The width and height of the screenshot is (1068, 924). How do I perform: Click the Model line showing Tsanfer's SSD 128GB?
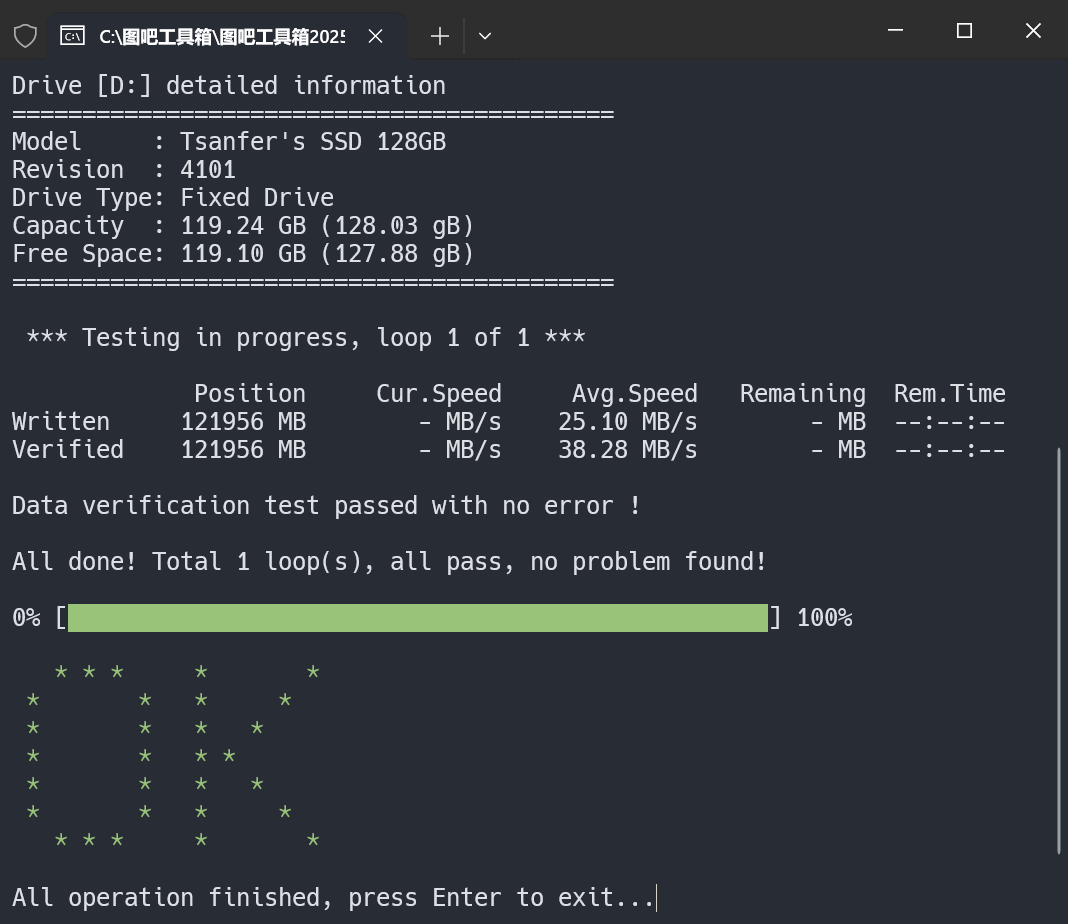229,142
